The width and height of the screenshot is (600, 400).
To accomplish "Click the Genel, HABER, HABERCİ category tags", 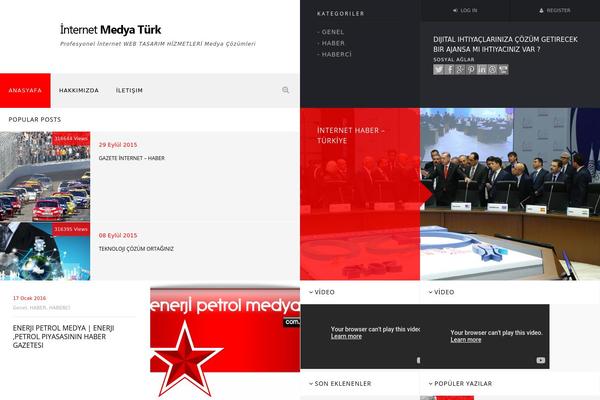I will (42, 308).
